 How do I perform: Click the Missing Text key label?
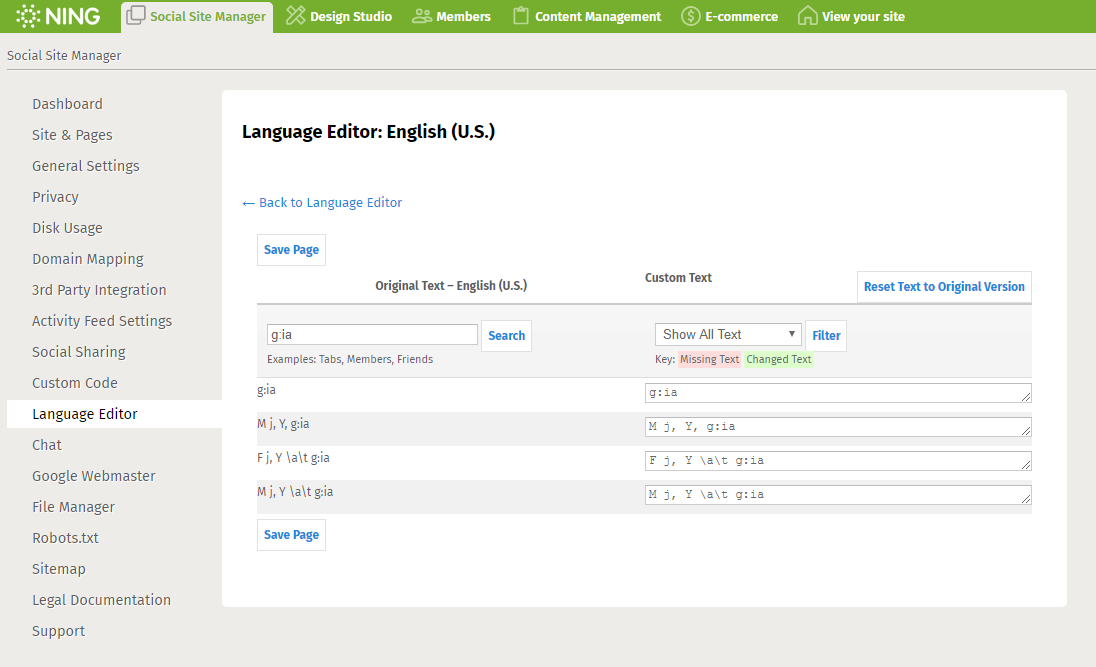[x=709, y=359]
